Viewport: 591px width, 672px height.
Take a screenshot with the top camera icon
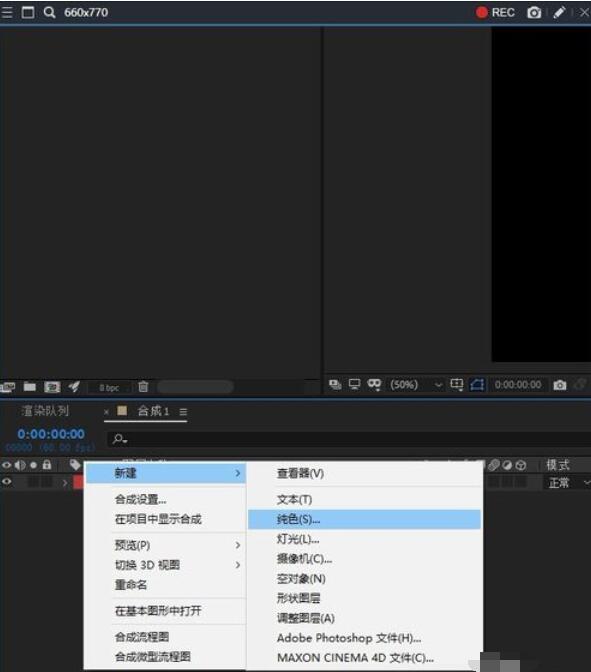click(534, 12)
